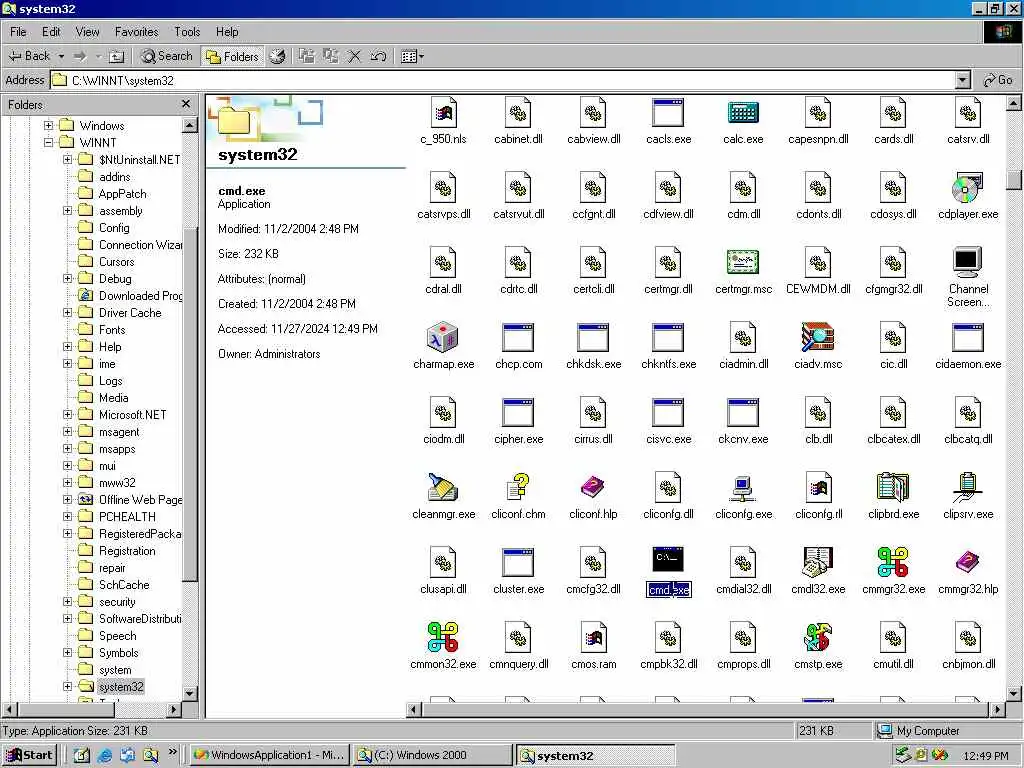Open the Views dropdown button
This screenshot has width=1024, height=768.
coord(412,57)
